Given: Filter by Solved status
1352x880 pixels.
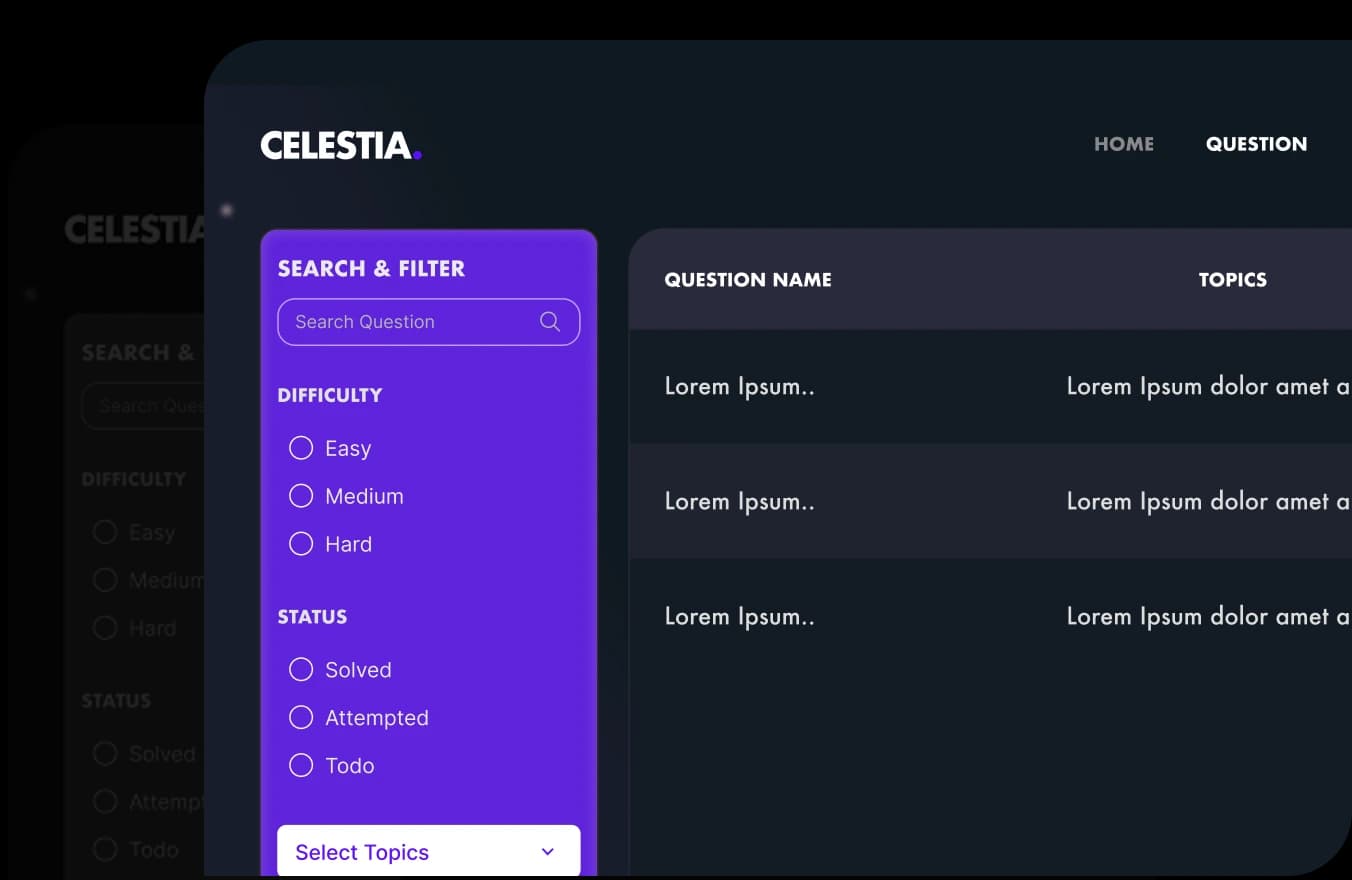Looking at the screenshot, I should tap(301, 670).
